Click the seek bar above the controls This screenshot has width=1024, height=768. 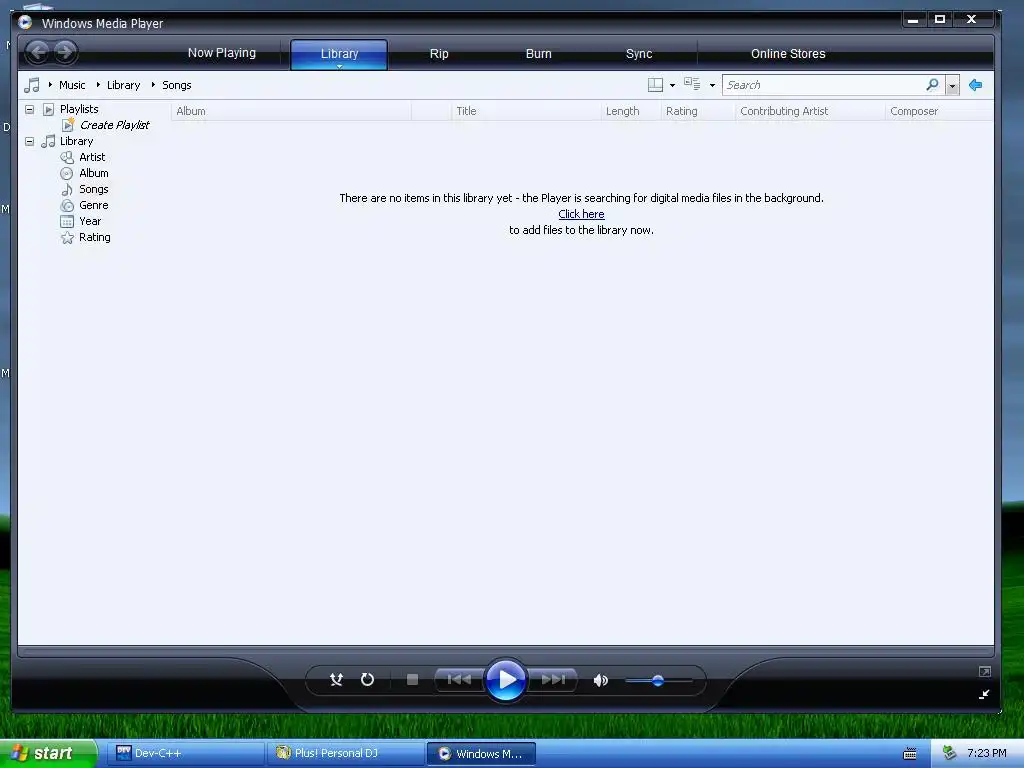pos(505,651)
